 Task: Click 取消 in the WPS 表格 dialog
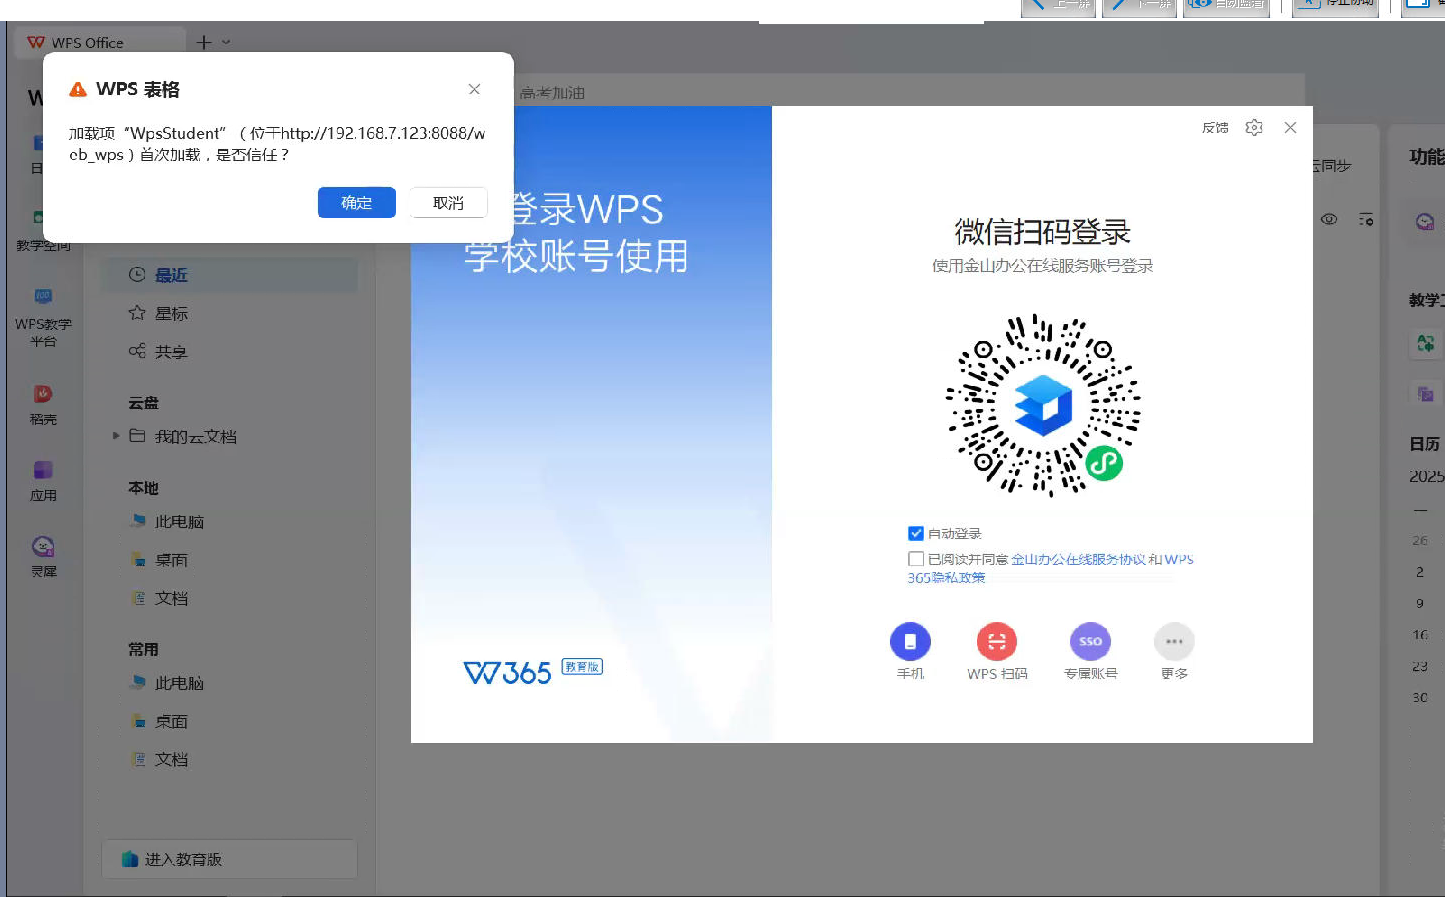point(448,202)
